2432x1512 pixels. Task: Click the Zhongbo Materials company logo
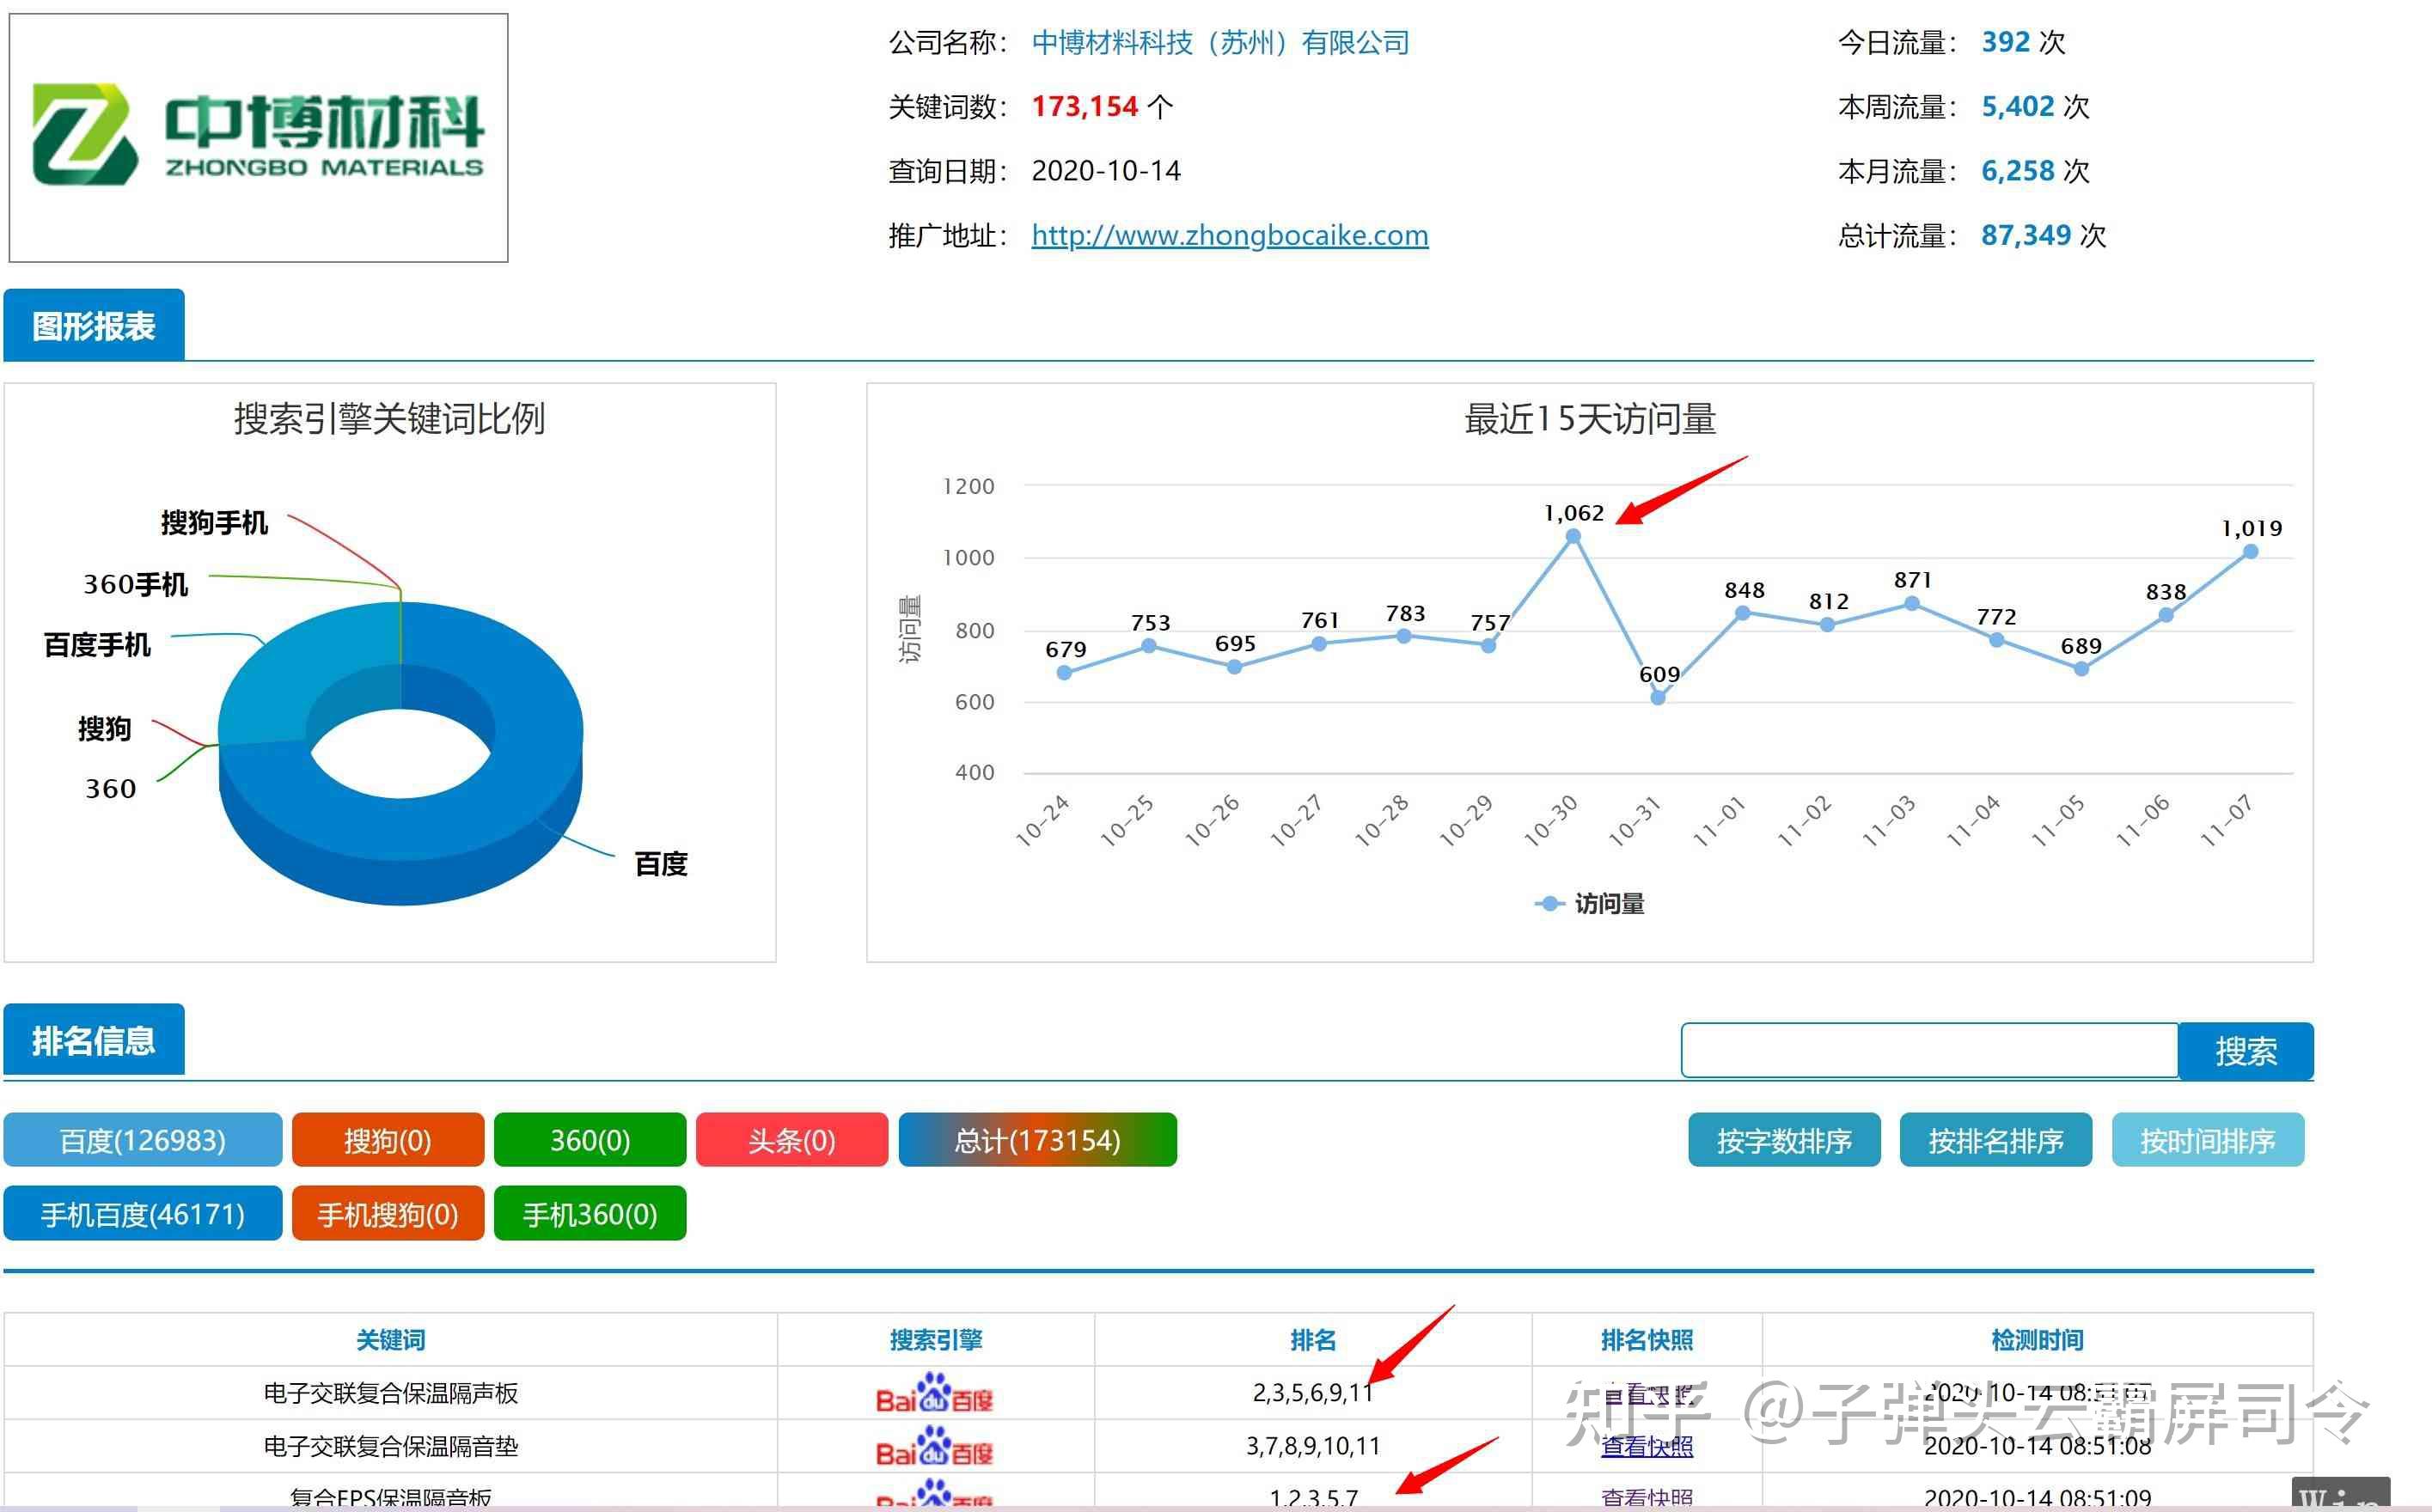coord(258,137)
